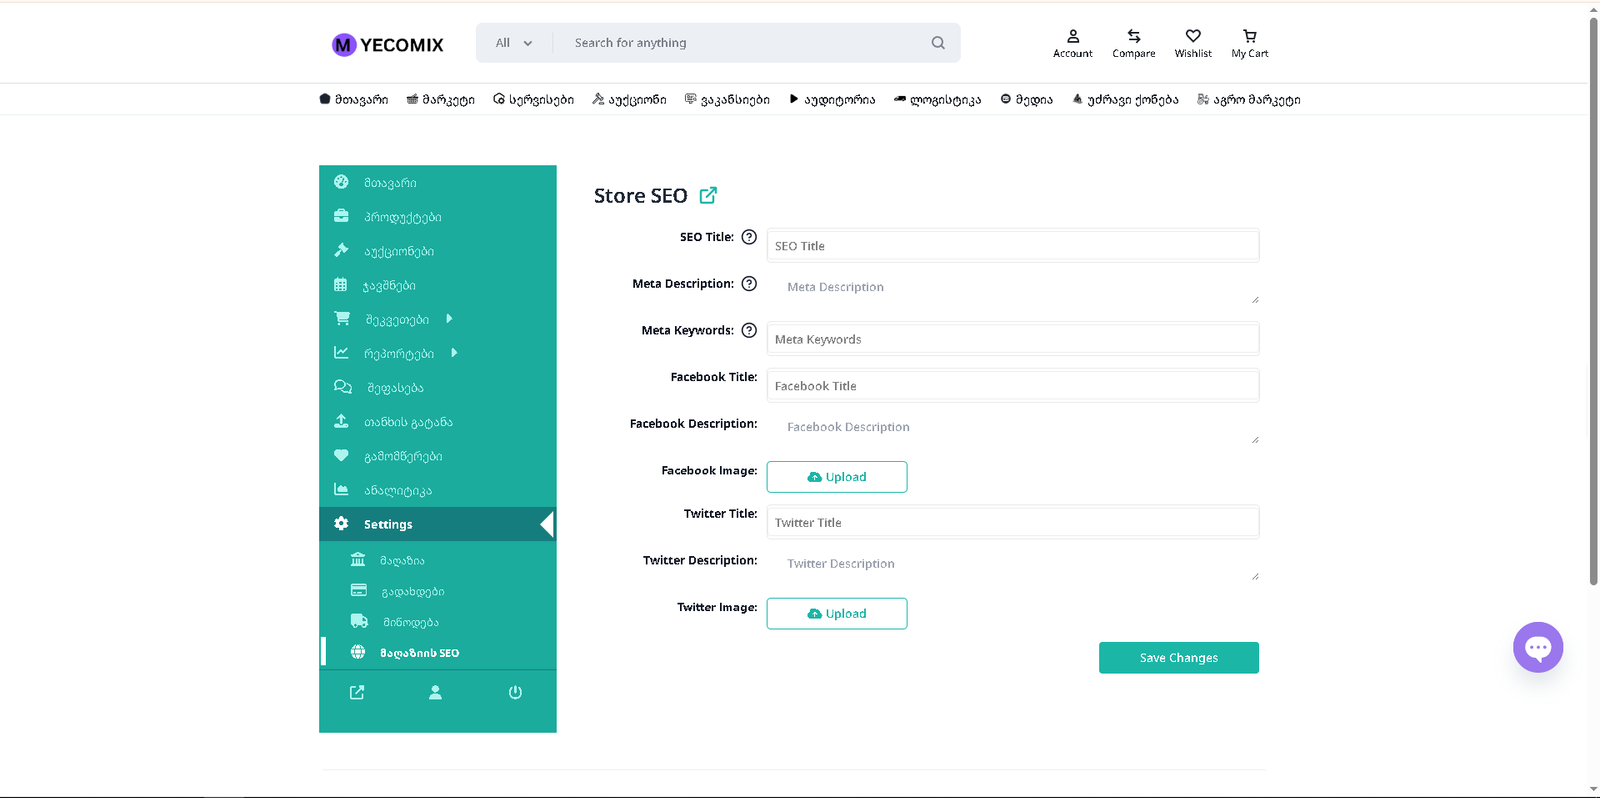Click the page vertical scrollbar
The image size is (1600, 798).
coord(1593,300)
